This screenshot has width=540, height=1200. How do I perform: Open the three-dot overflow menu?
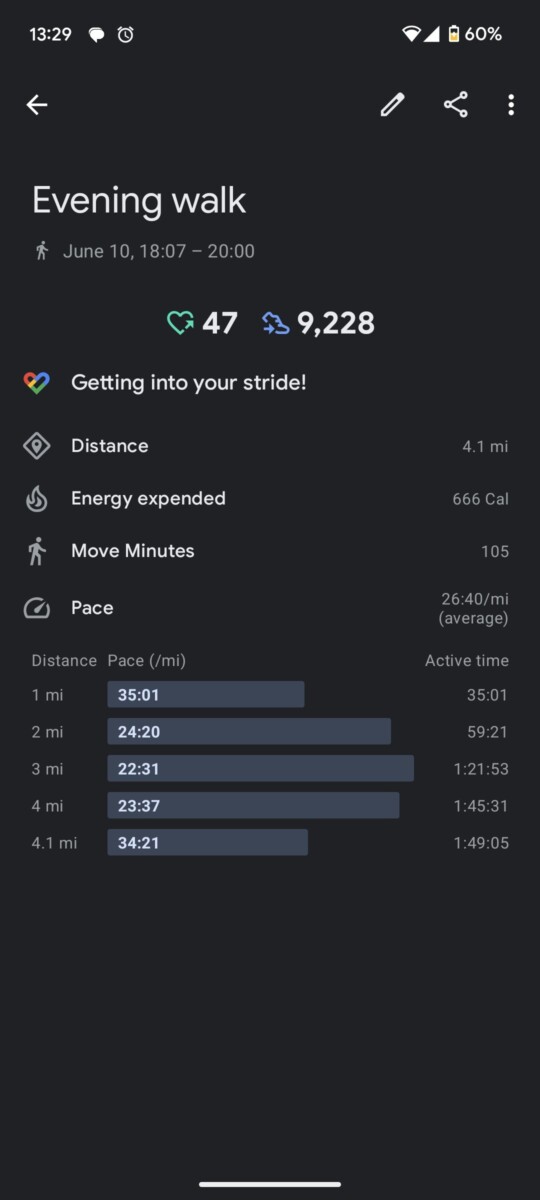[511, 105]
